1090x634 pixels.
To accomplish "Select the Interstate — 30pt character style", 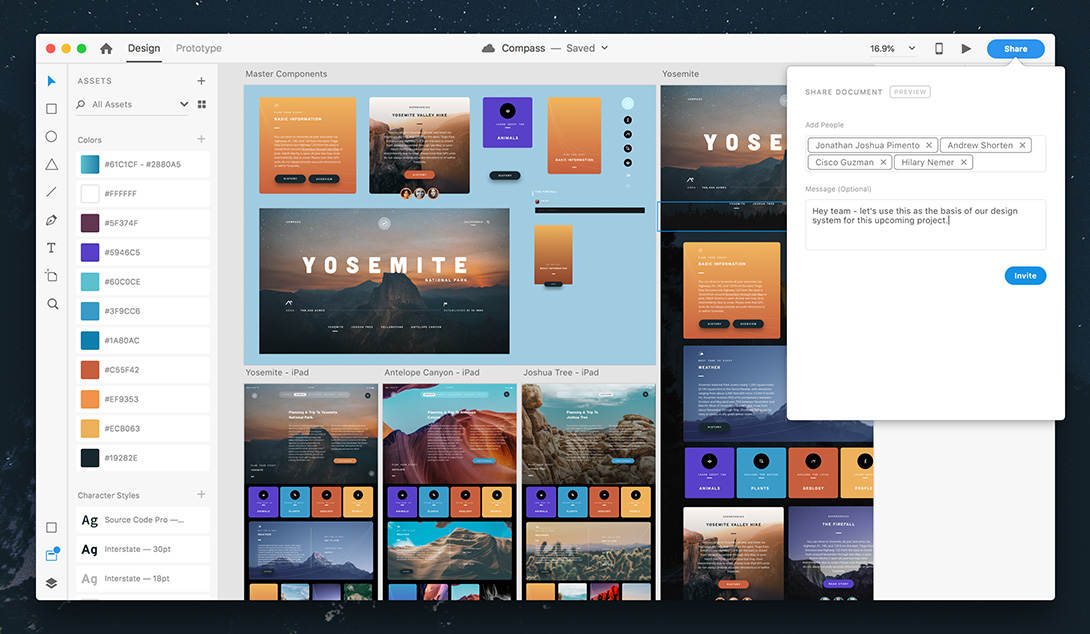I will 143,548.
